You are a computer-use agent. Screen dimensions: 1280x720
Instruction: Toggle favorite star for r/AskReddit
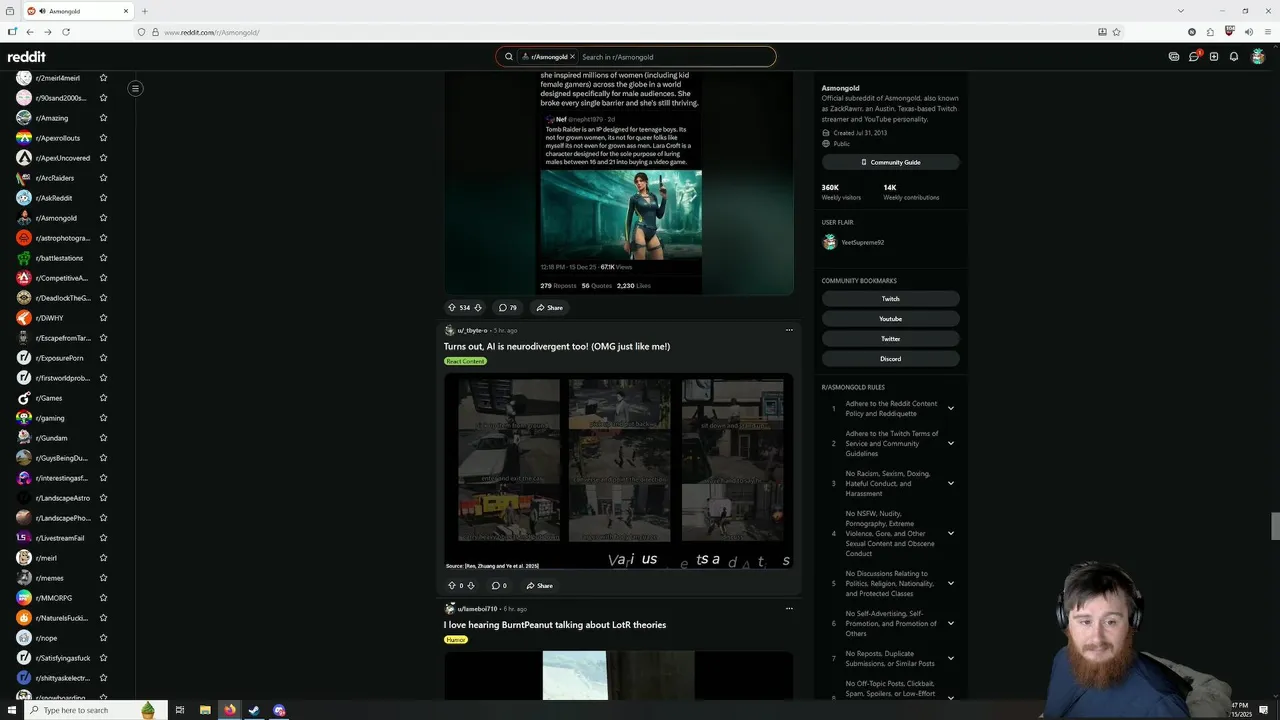pos(103,198)
